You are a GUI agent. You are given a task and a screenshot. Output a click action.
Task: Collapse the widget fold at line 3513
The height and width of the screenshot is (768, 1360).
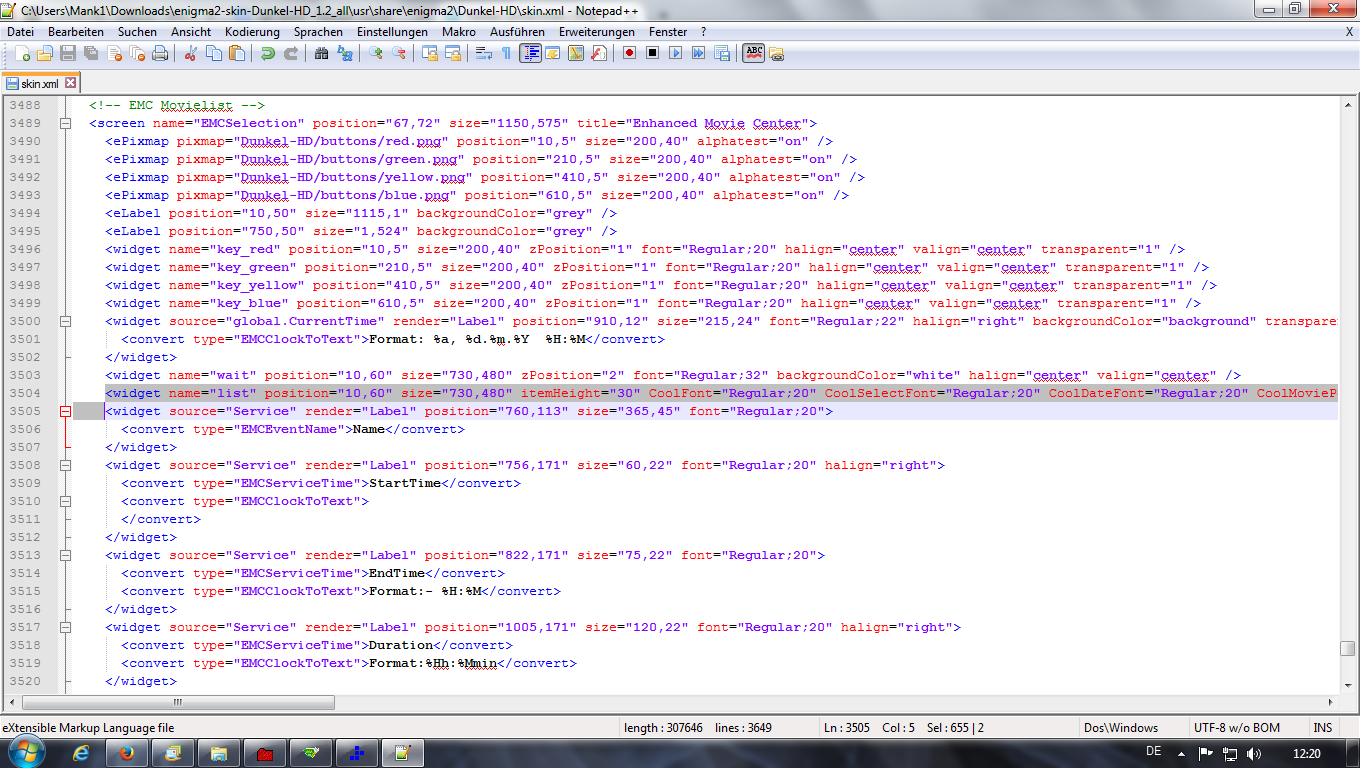coord(66,556)
